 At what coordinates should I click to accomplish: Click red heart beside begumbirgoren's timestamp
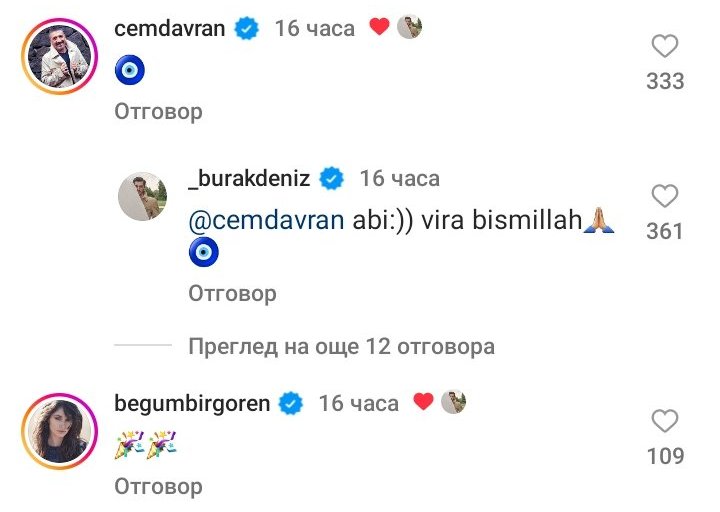423,401
